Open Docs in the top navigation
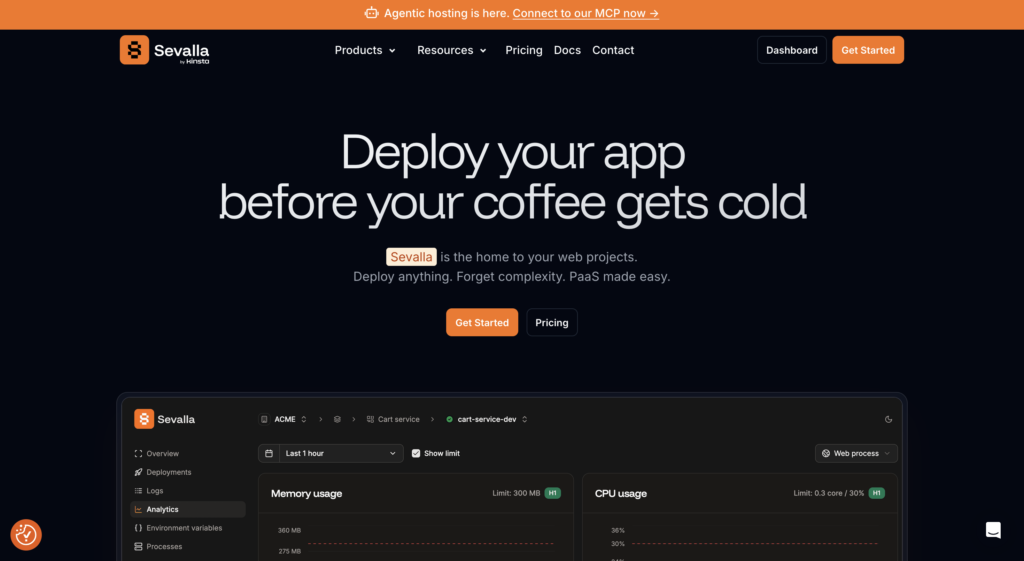 [x=567, y=50]
